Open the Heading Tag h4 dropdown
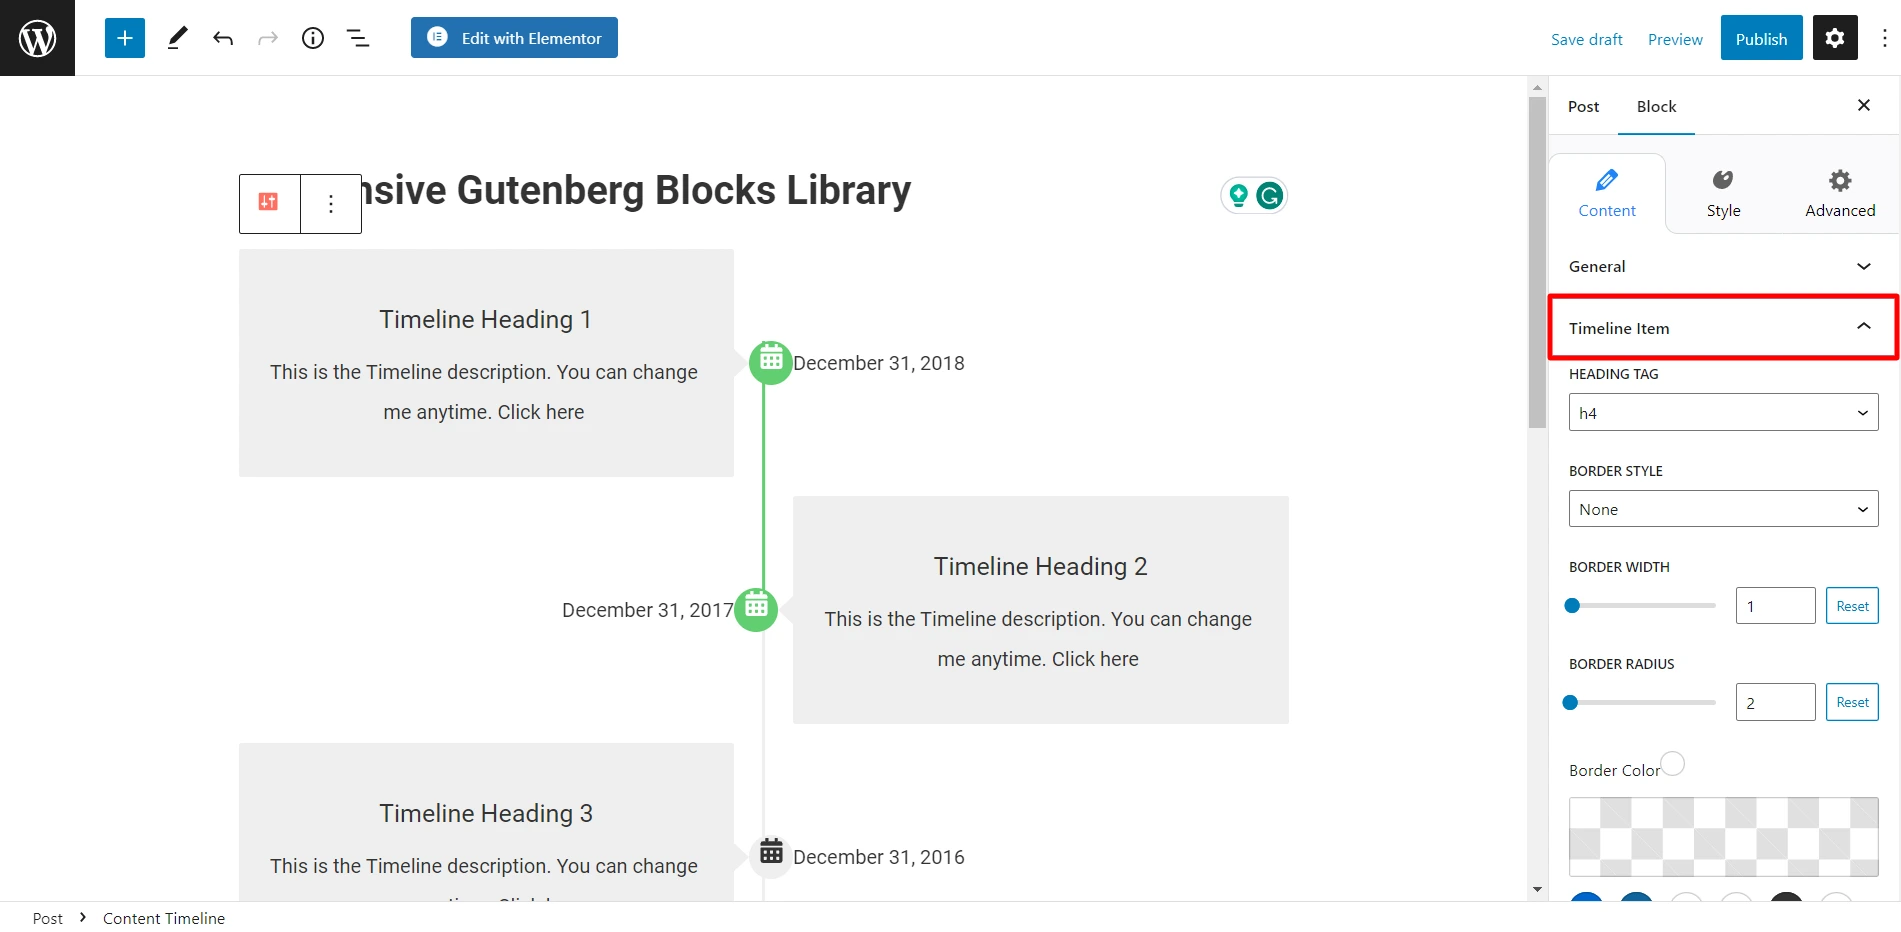The height and width of the screenshot is (932, 1901). click(1723, 412)
